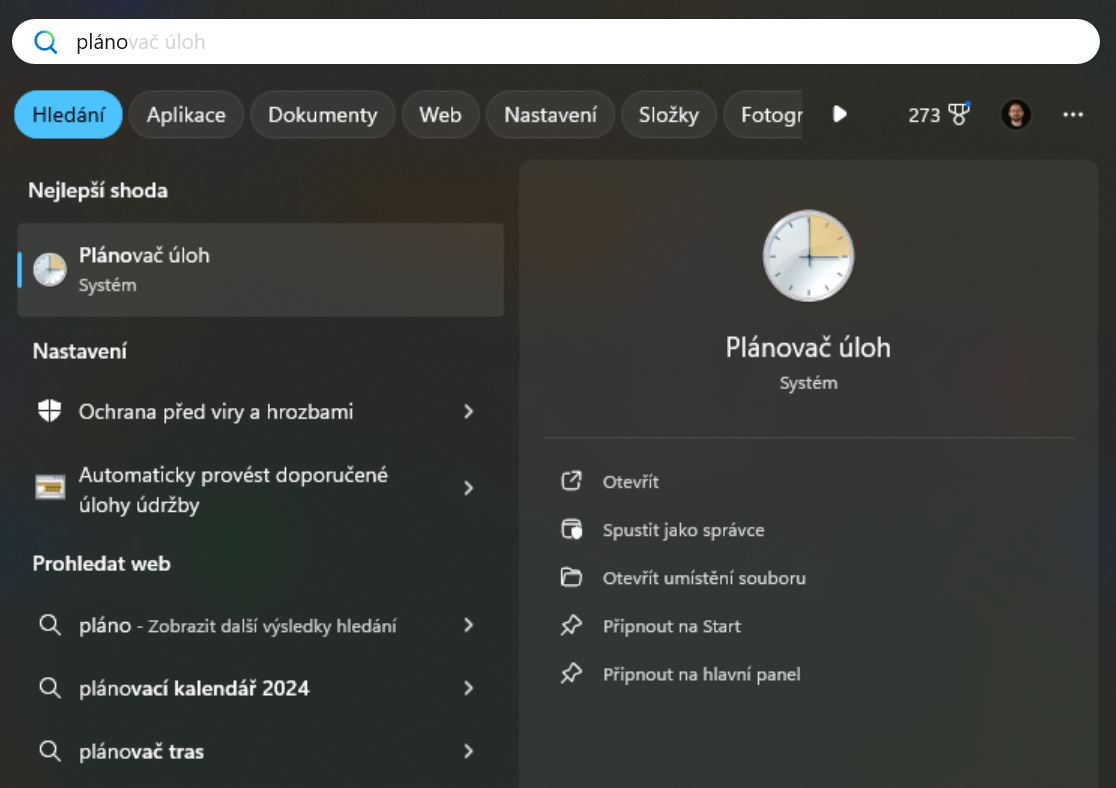Viewport: 1116px width, 788px height.
Task: Expand the Ochrana před viry a hrozbami chevron
Action: click(468, 411)
